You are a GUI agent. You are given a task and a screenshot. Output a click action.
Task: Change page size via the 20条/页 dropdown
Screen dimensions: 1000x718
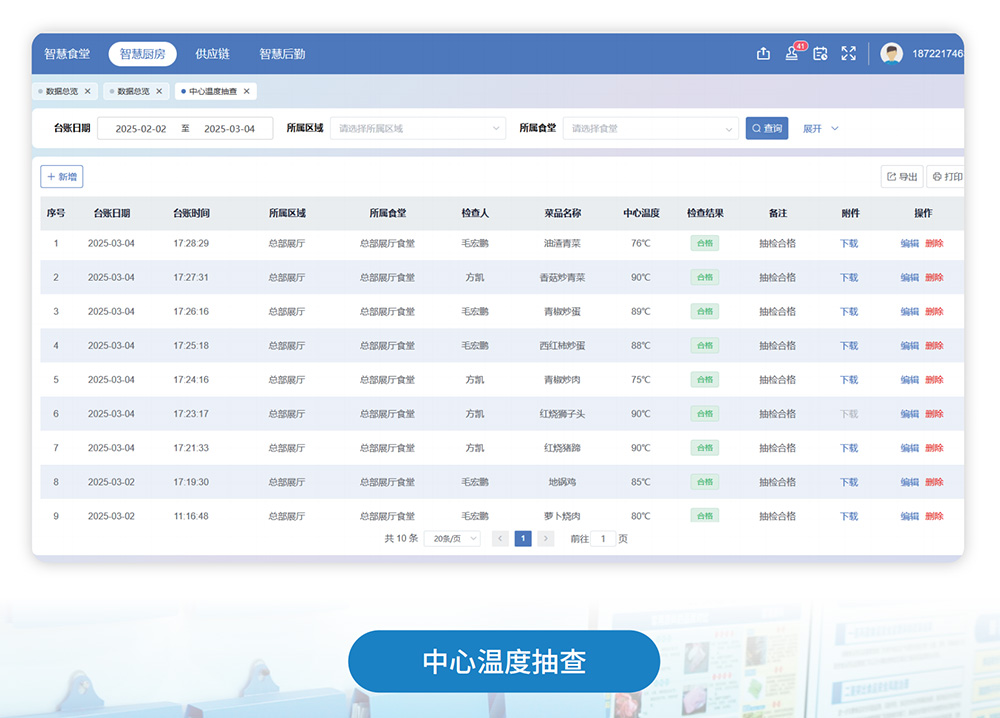click(x=452, y=537)
